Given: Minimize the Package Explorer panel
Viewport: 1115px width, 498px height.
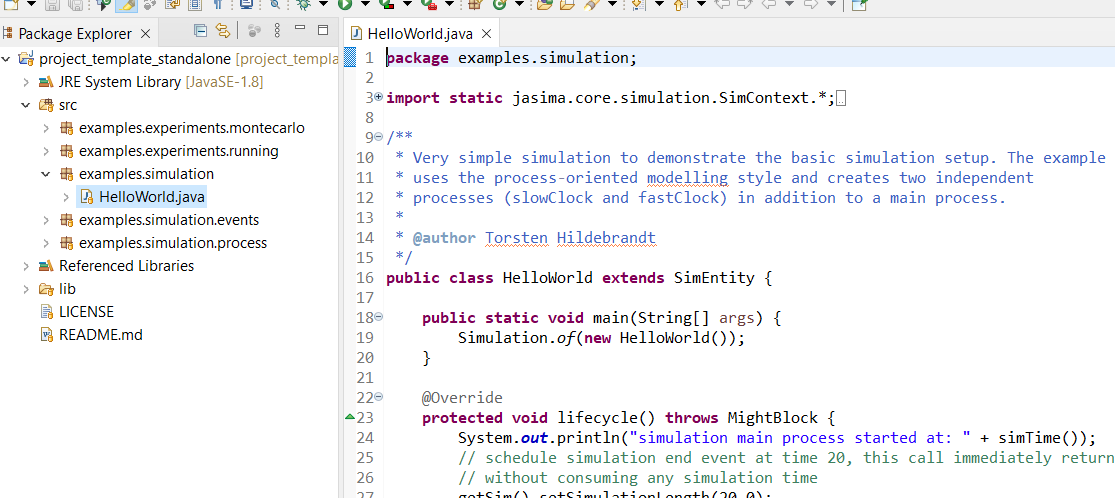Looking at the screenshot, I should (299, 32).
